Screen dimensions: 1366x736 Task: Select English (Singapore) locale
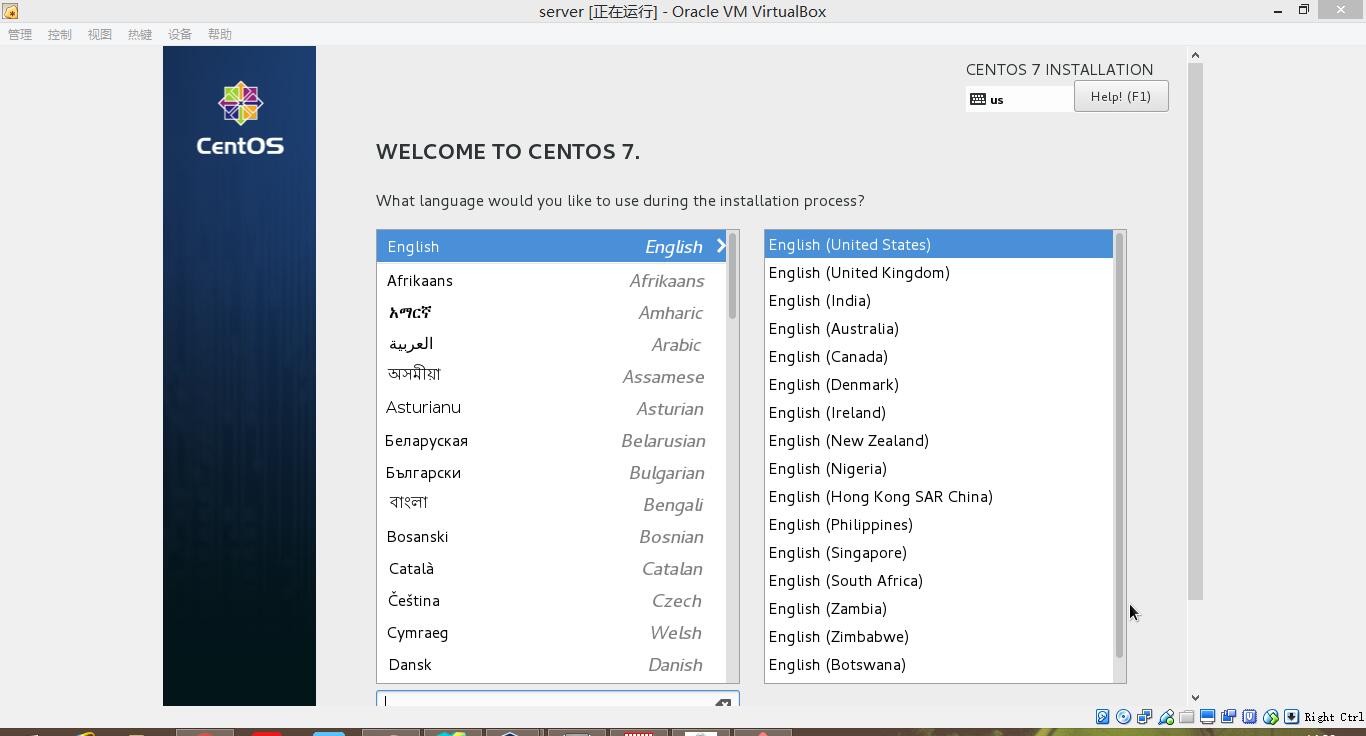click(x=939, y=552)
